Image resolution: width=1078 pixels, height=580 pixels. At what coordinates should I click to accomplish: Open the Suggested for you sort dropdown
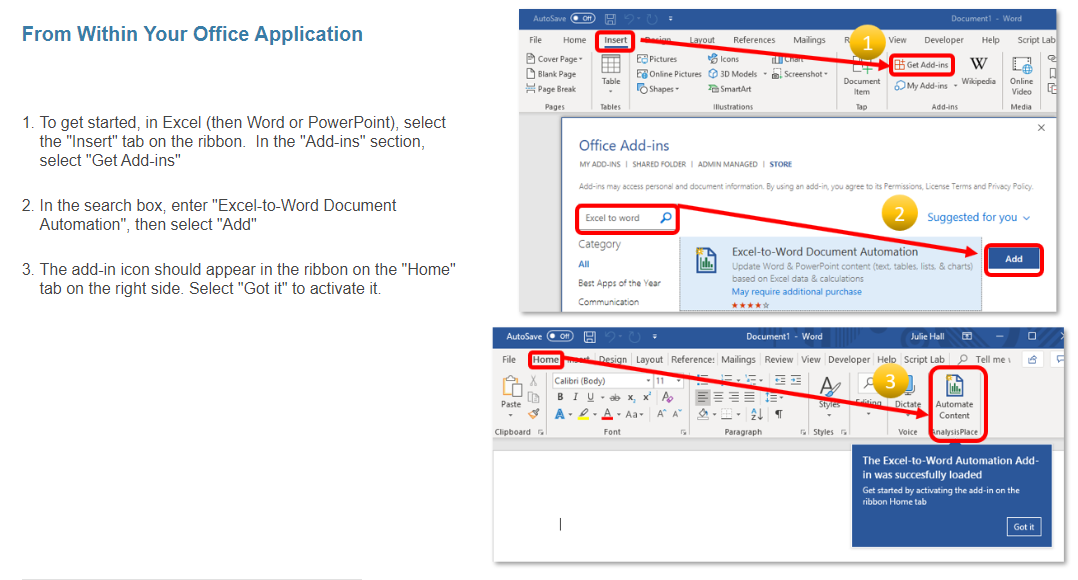(978, 217)
